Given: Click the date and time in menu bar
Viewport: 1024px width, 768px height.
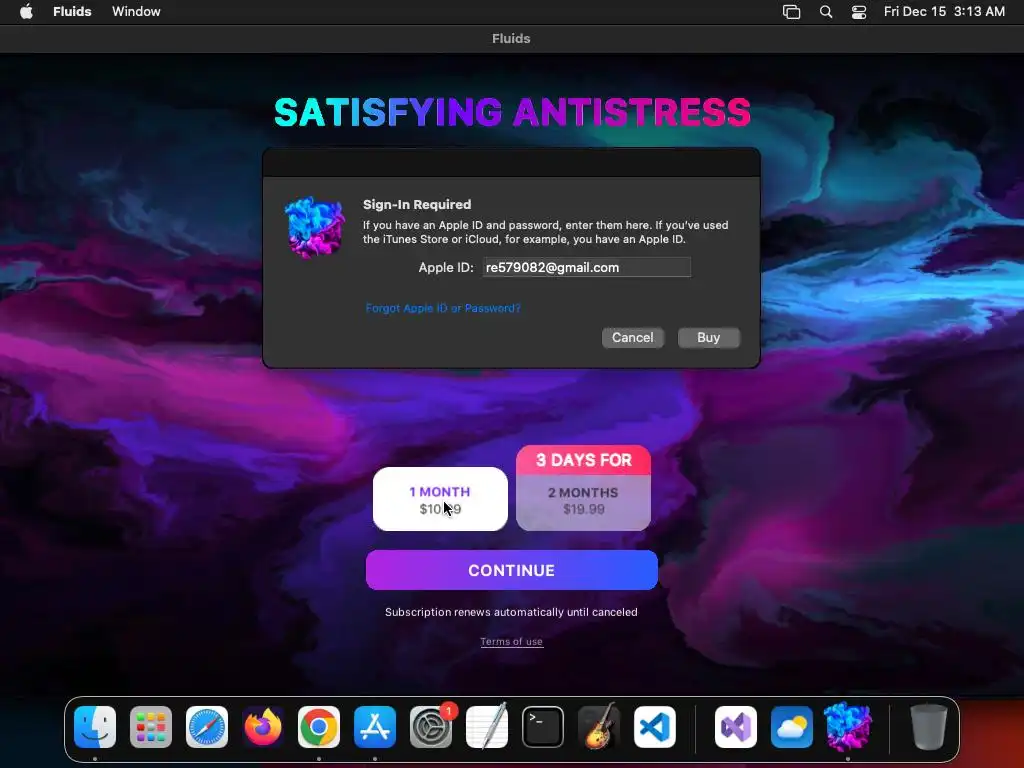Looking at the screenshot, I should pyautogui.click(x=944, y=12).
